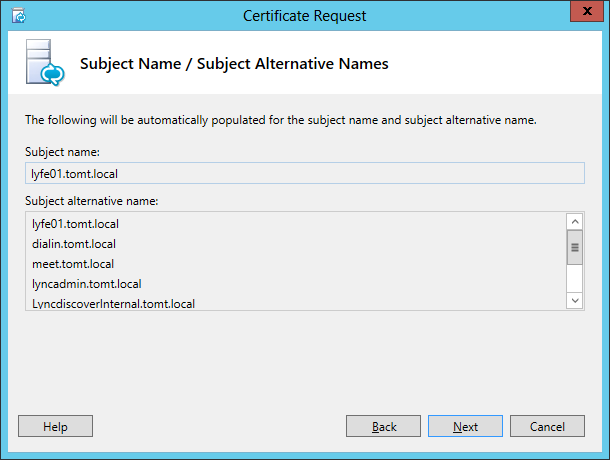
Task: Go back with the Back button
Action: pos(383,426)
